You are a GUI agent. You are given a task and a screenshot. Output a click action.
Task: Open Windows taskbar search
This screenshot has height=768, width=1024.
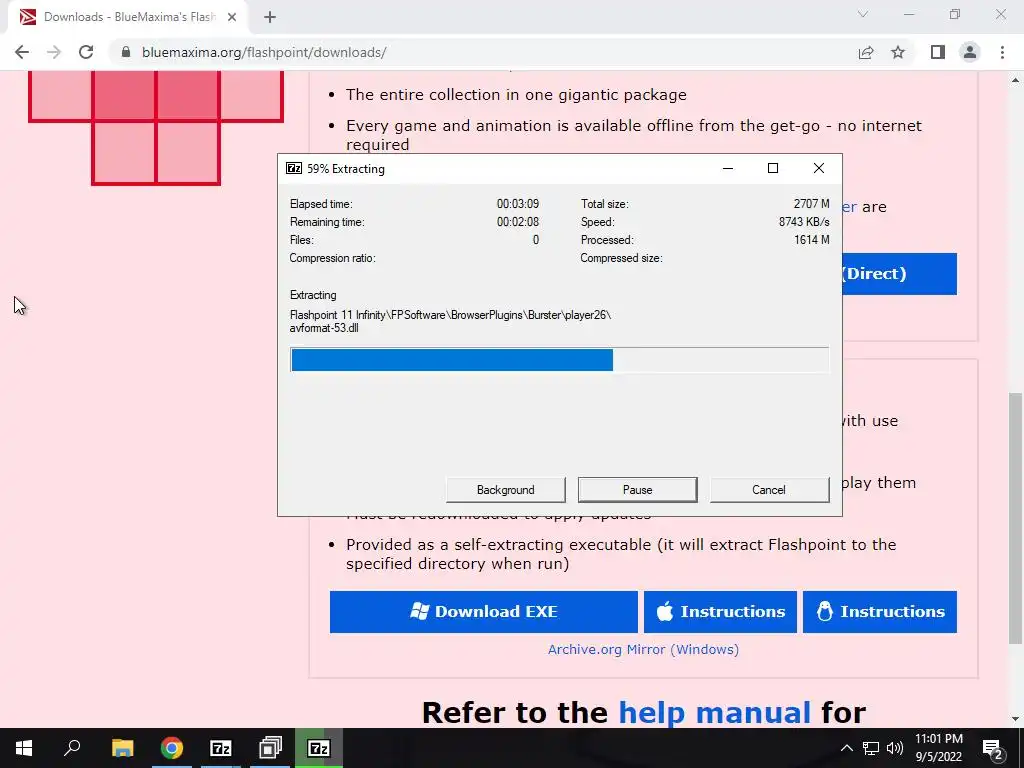[x=72, y=748]
